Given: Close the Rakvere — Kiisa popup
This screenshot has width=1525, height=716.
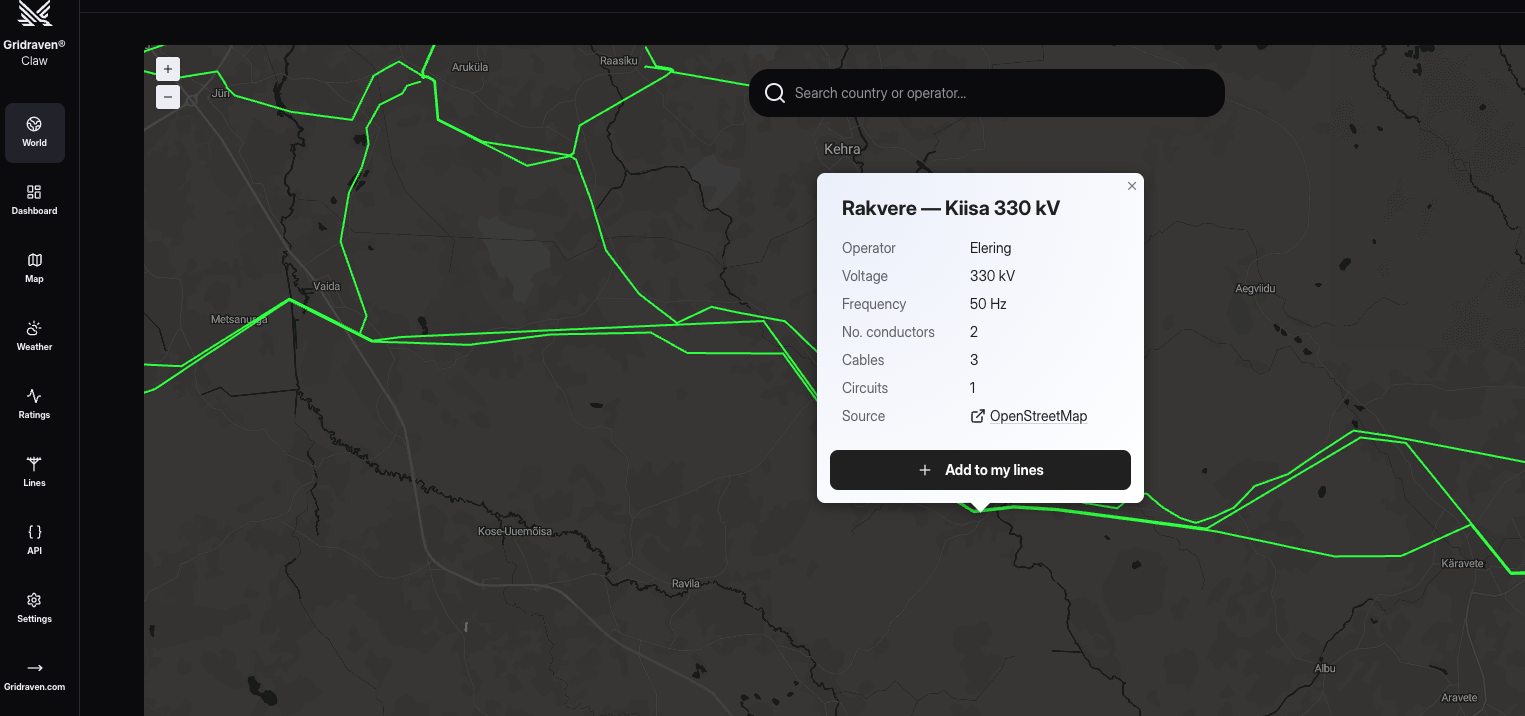Looking at the screenshot, I should tap(1132, 186).
